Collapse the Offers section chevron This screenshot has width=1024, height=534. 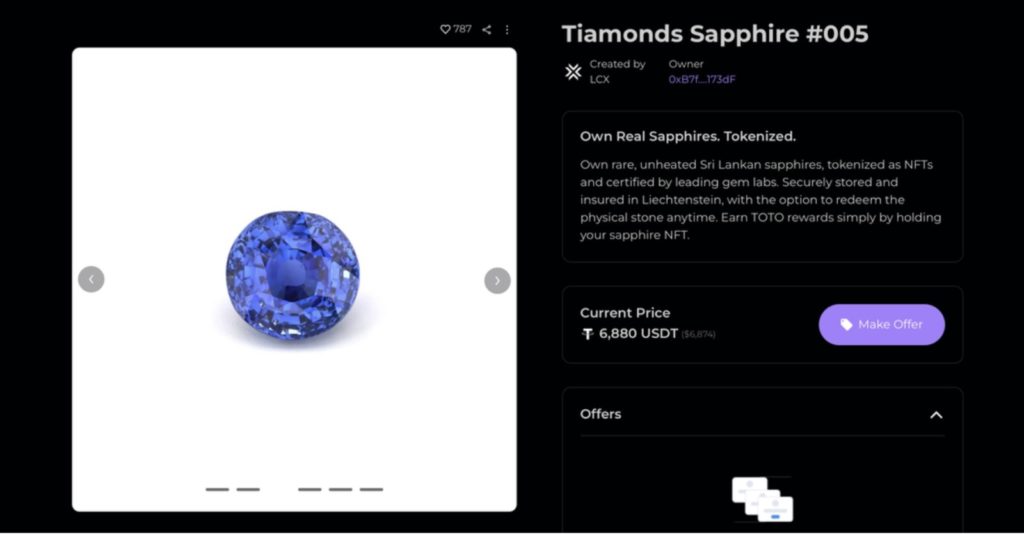(936, 415)
